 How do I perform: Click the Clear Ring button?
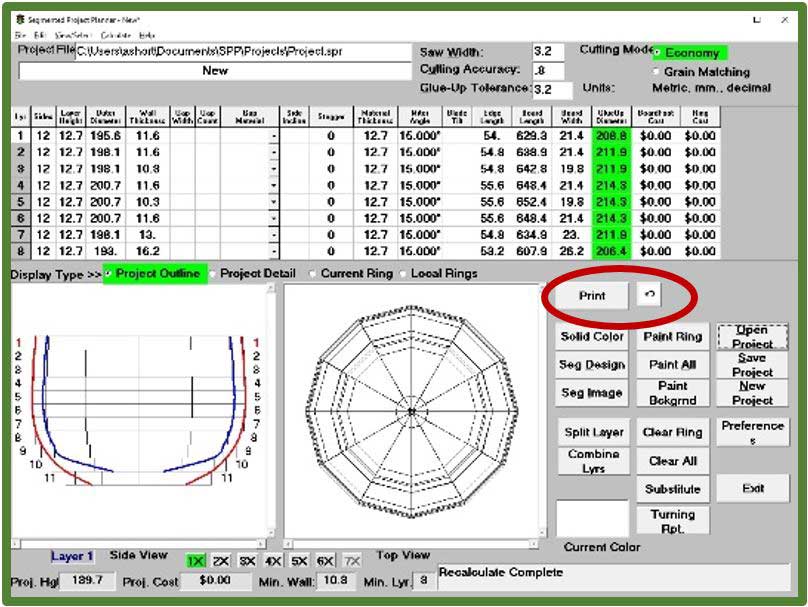click(672, 432)
